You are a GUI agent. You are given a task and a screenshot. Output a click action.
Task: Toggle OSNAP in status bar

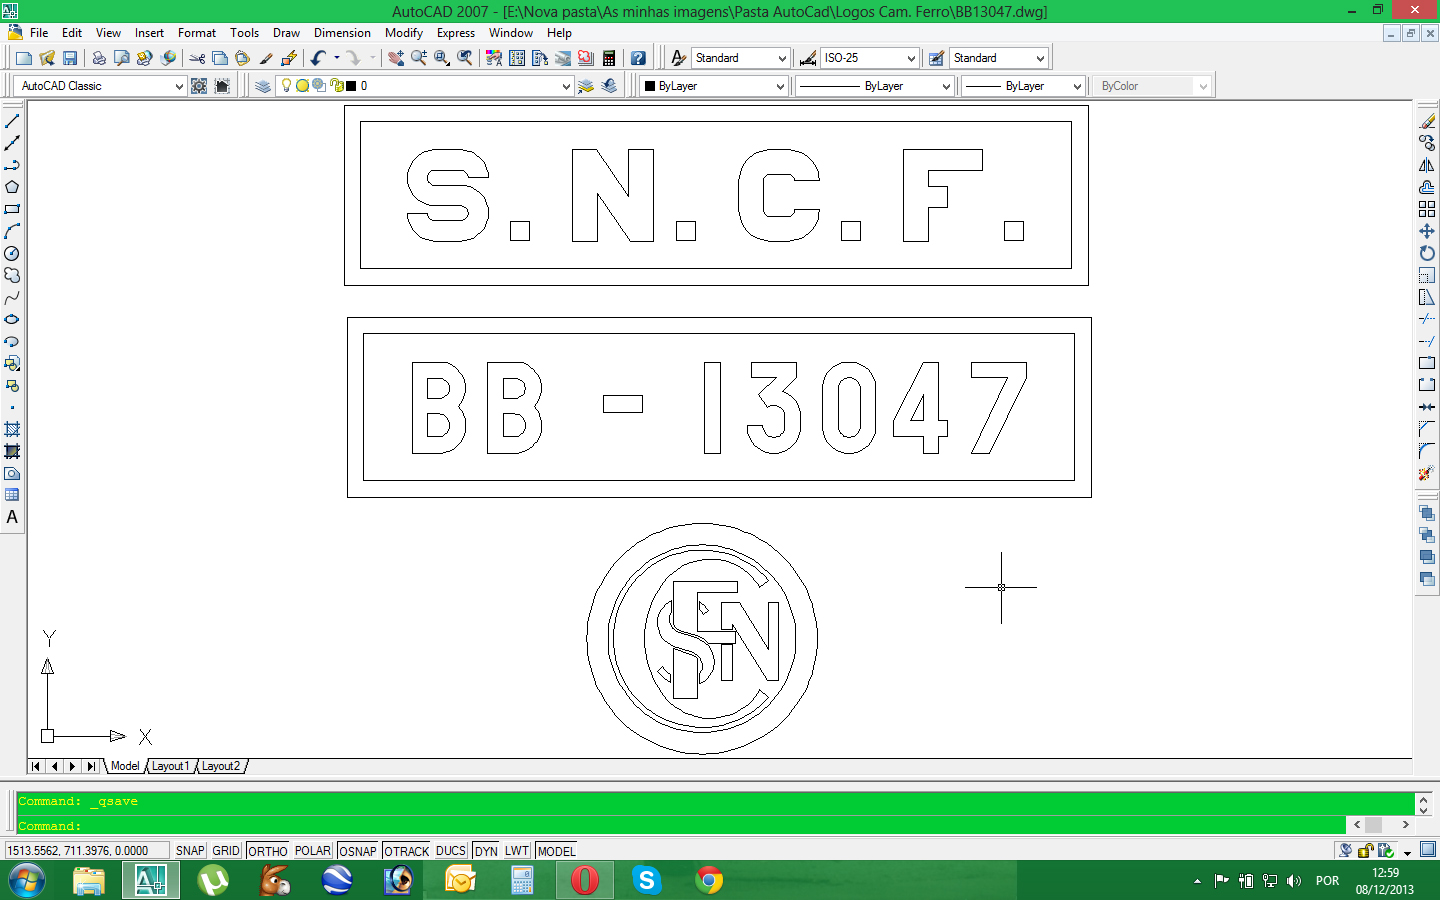[x=358, y=851]
